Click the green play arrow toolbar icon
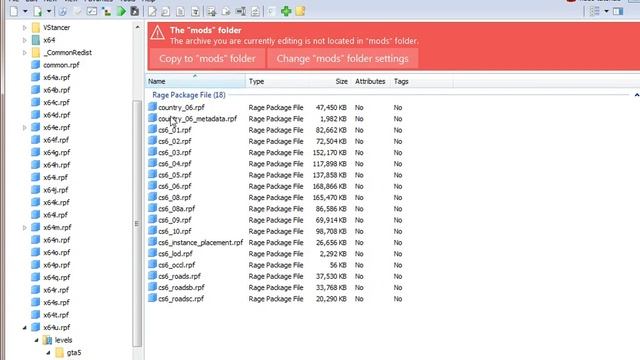The height and width of the screenshot is (360, 640). [x=121, y=11]
